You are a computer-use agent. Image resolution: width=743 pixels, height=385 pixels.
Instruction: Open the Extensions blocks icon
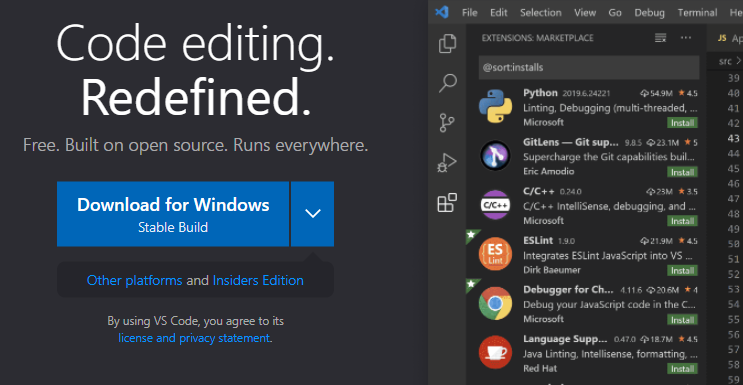point(447,202)
